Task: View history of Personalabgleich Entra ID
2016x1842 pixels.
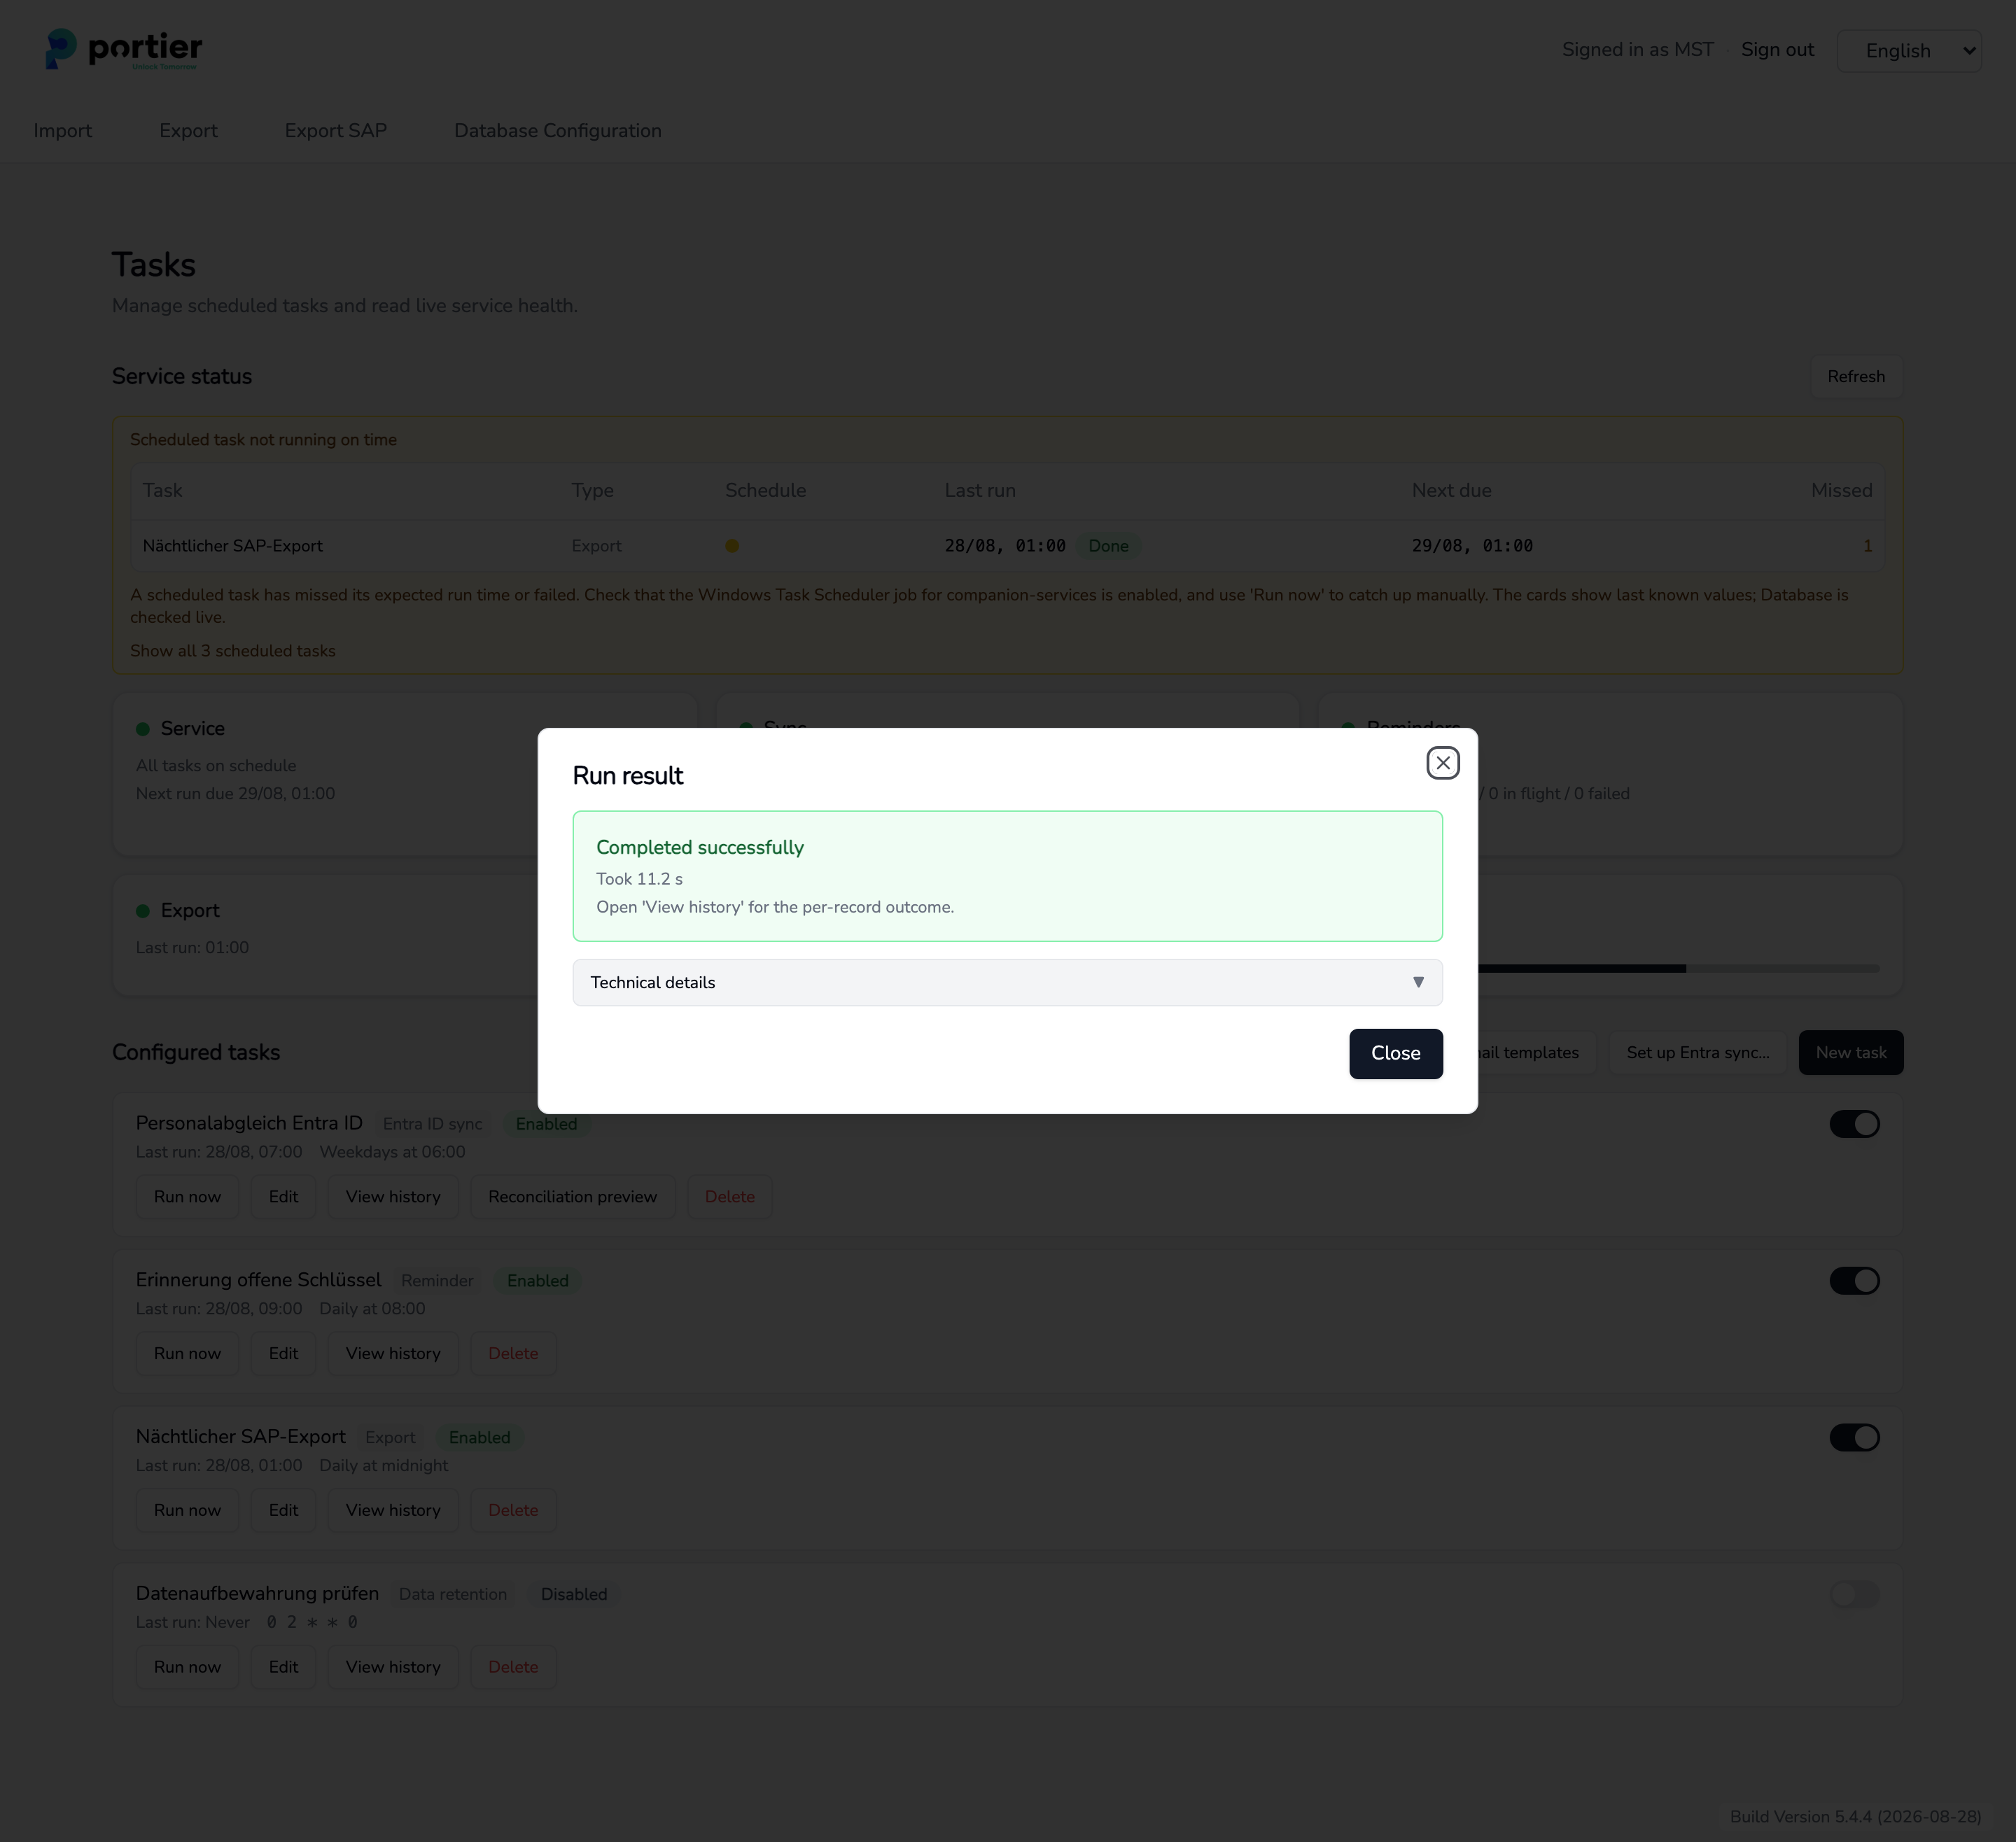Action: (x=393, y=1197)
